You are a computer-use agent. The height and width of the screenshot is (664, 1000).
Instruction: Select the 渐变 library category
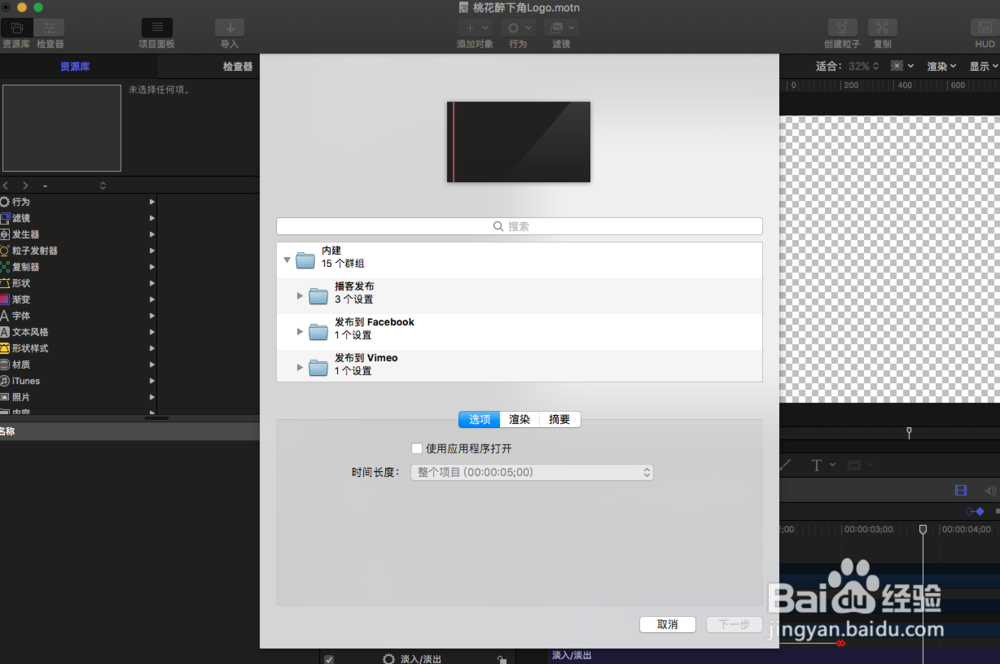pos(78,299)
